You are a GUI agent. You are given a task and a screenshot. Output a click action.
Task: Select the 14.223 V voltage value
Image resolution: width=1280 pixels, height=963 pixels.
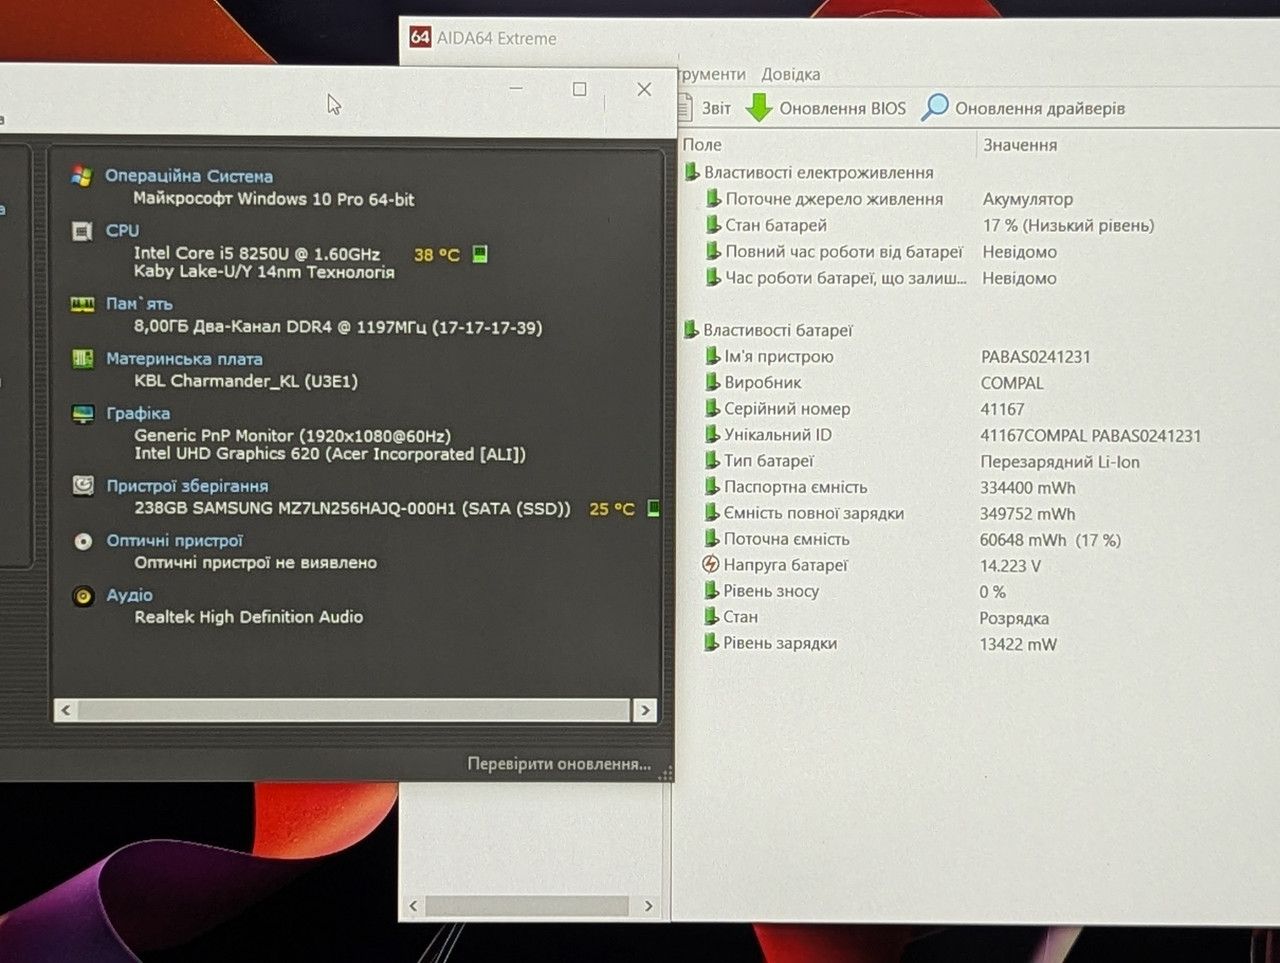1010,566
